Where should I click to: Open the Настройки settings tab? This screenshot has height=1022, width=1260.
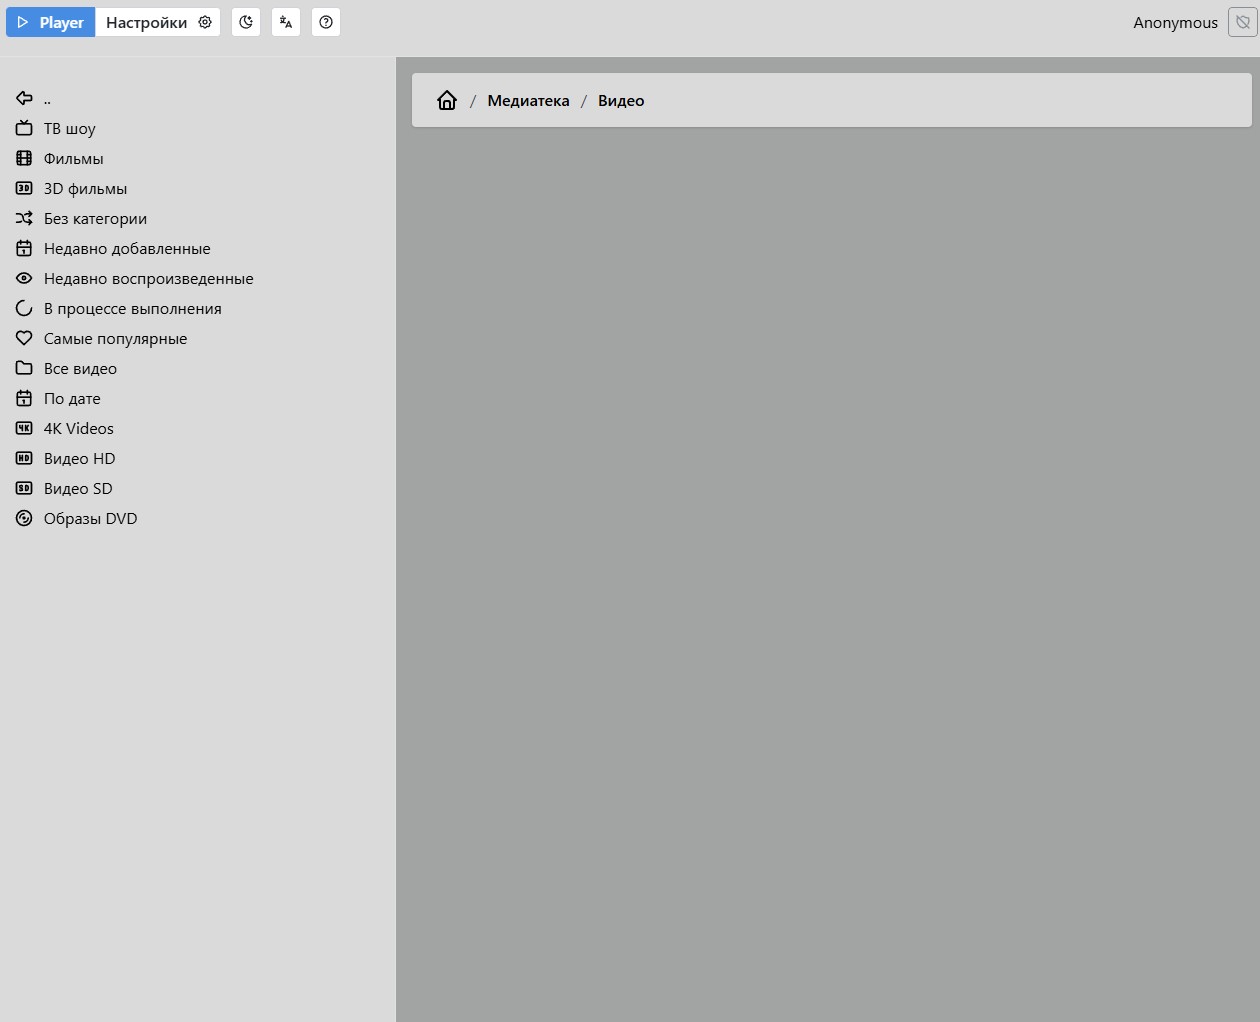click(158, 22)
